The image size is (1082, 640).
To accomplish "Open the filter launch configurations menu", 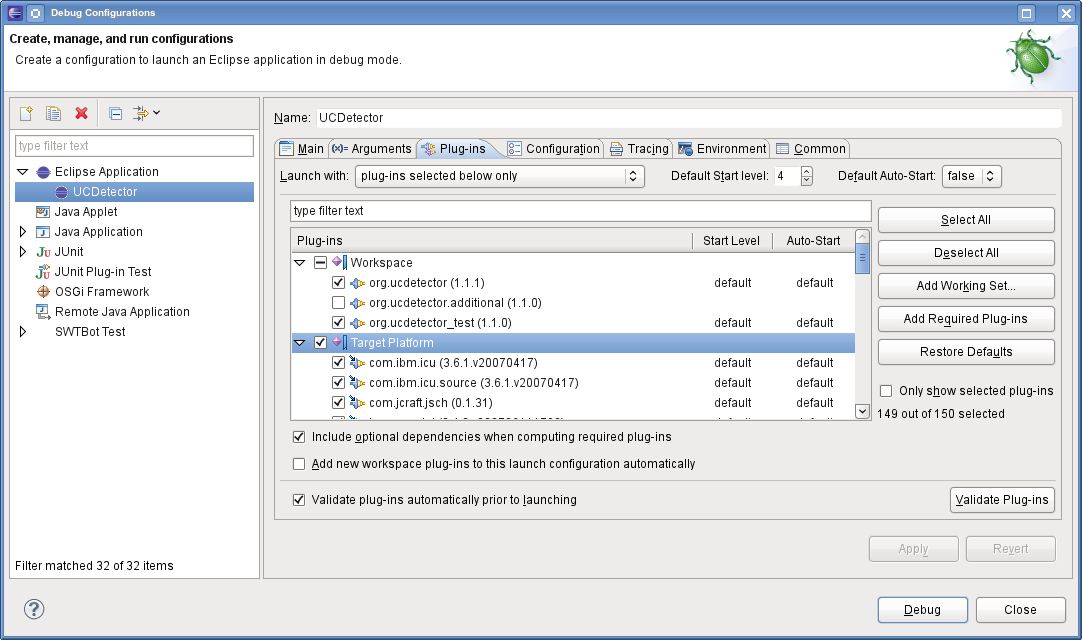I will click(146, 113).
